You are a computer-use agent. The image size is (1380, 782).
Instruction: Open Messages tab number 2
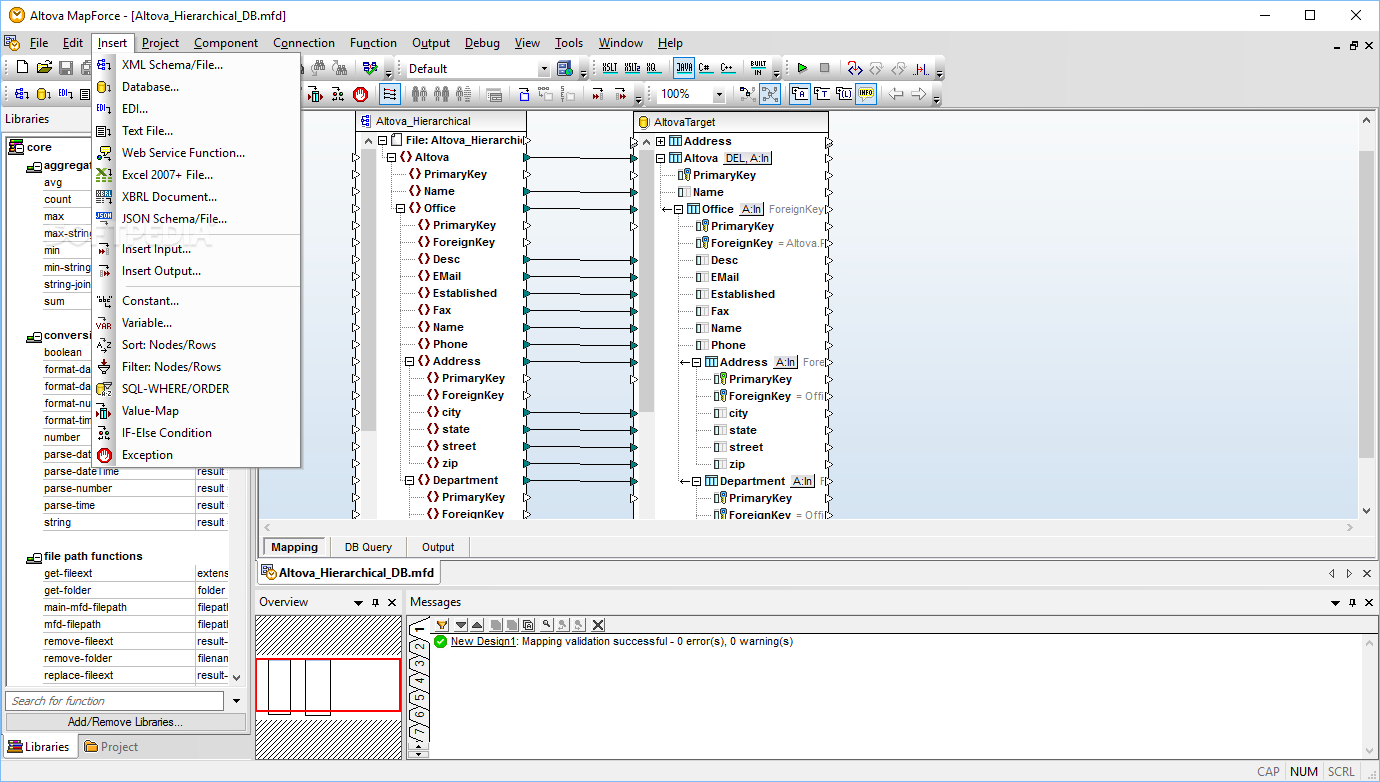[x=420, y=648]
